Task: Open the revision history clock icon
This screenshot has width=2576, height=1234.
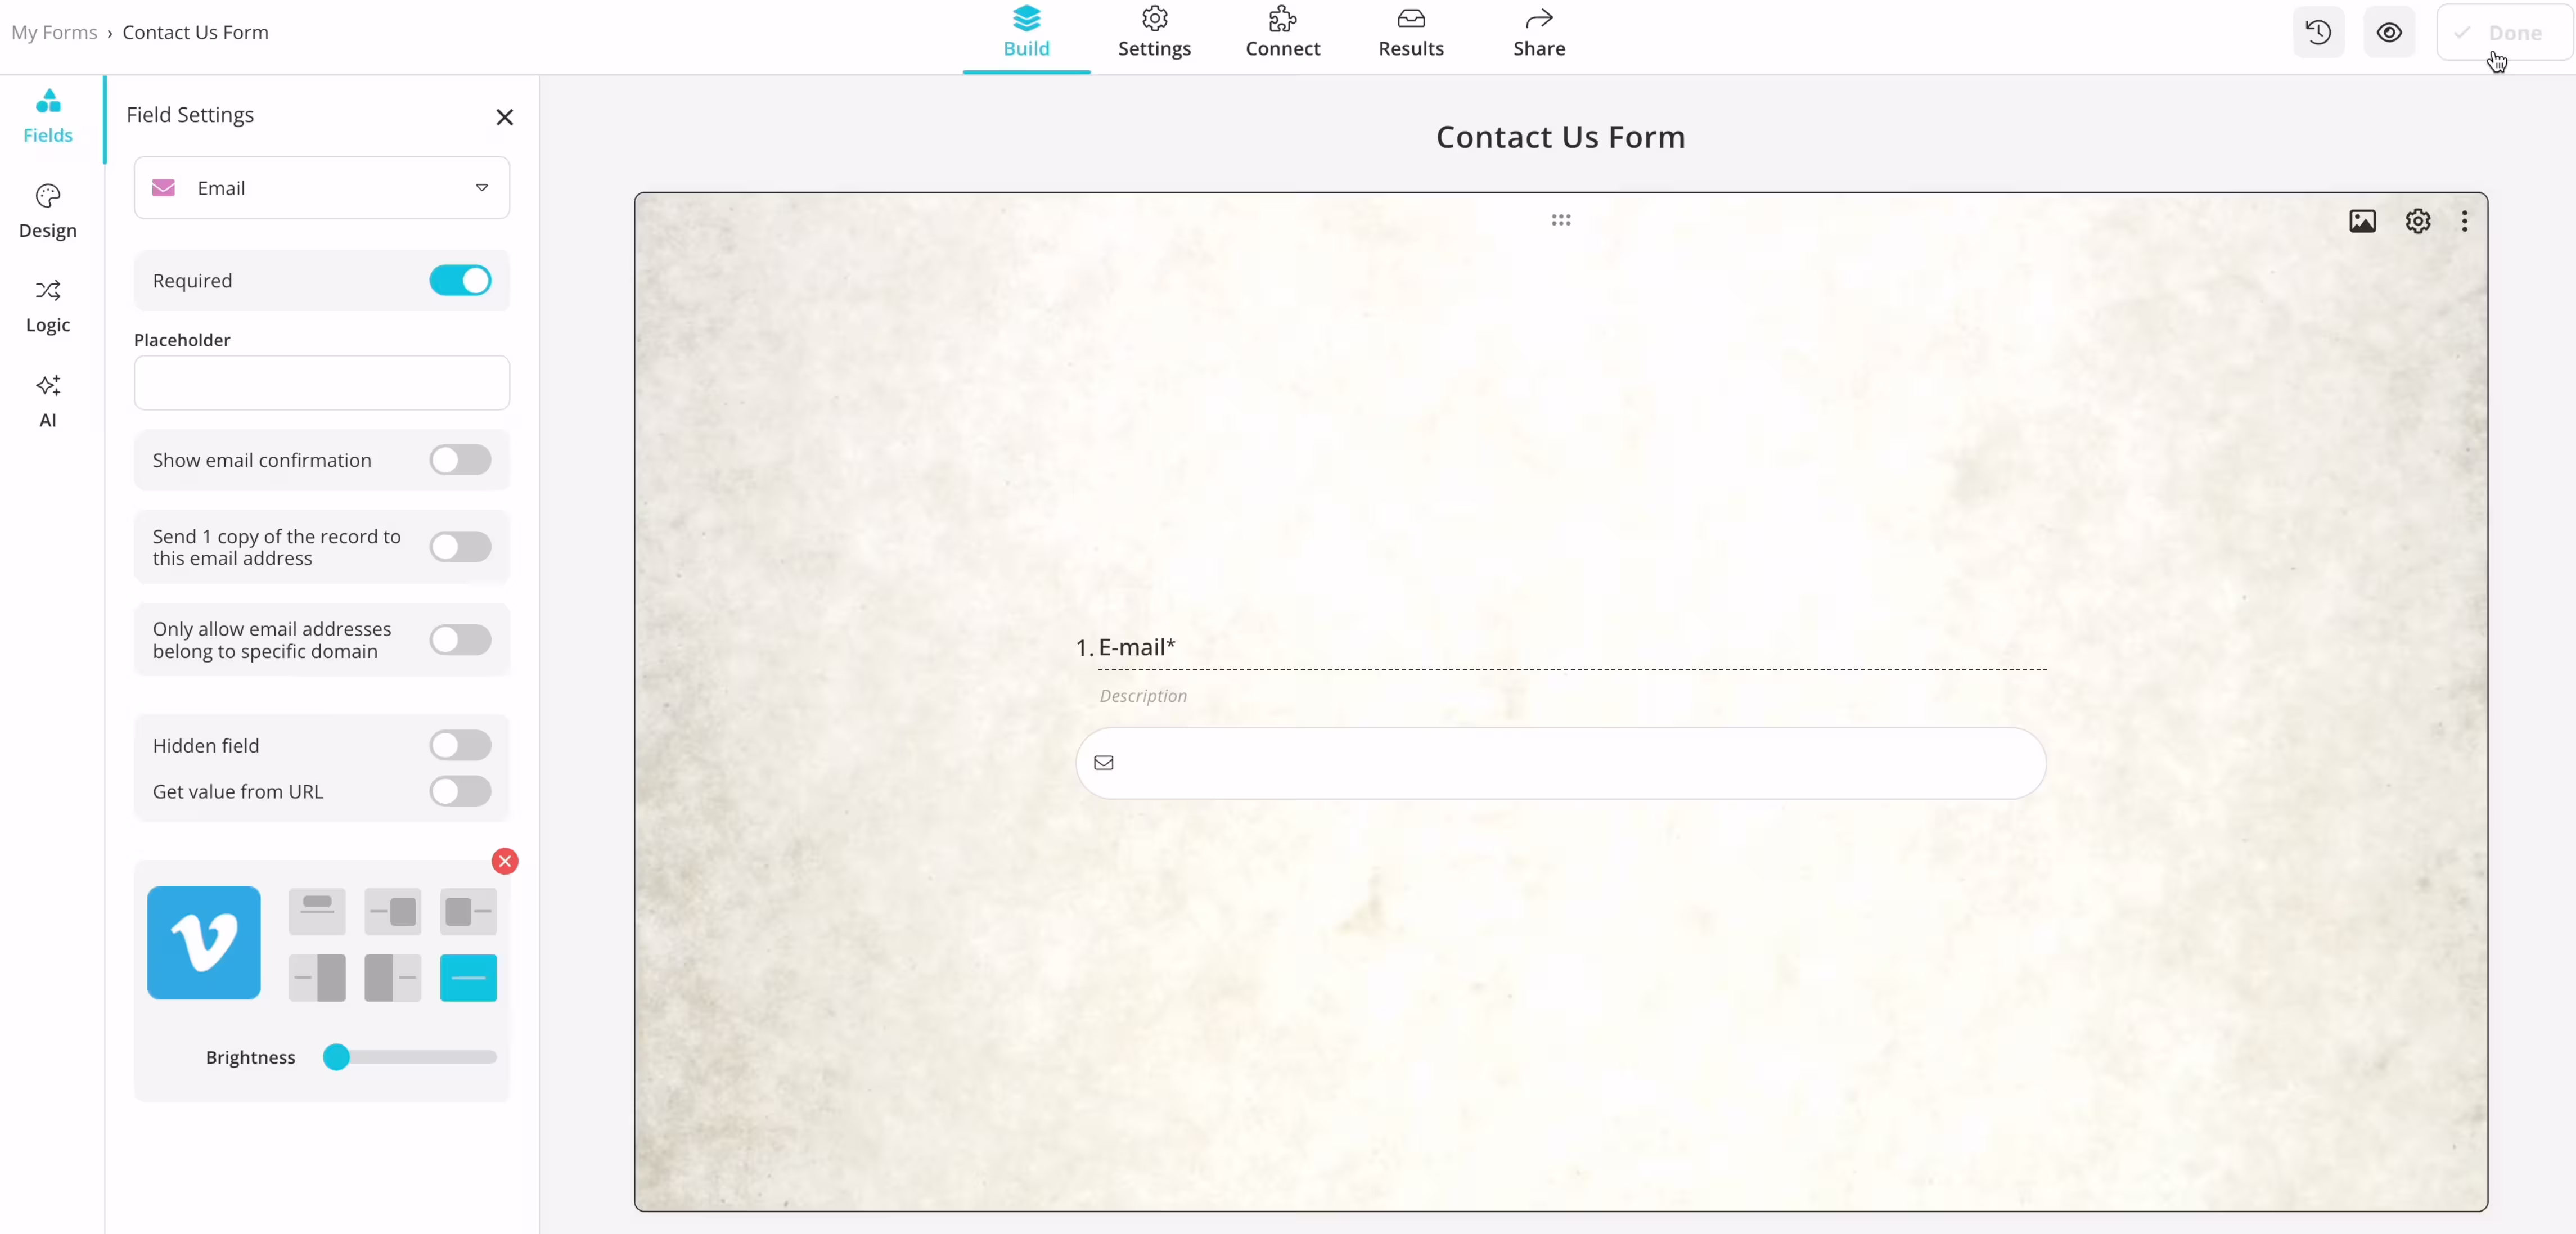Action: click(2318, 32)
